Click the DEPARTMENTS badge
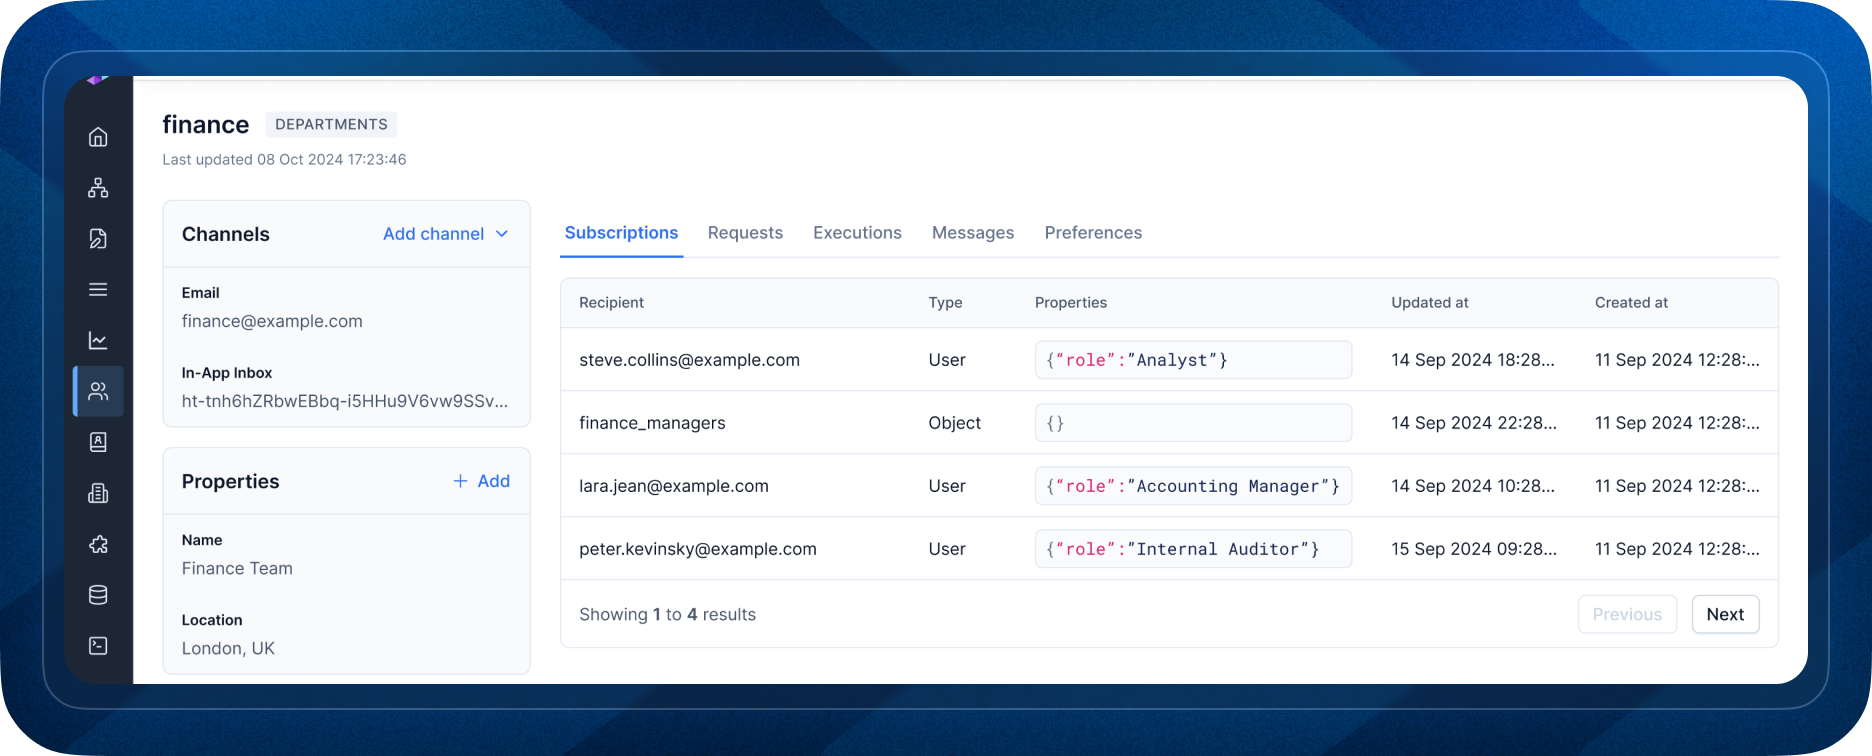The height and width of the screenshot is (756, 1872). point(331,124)
